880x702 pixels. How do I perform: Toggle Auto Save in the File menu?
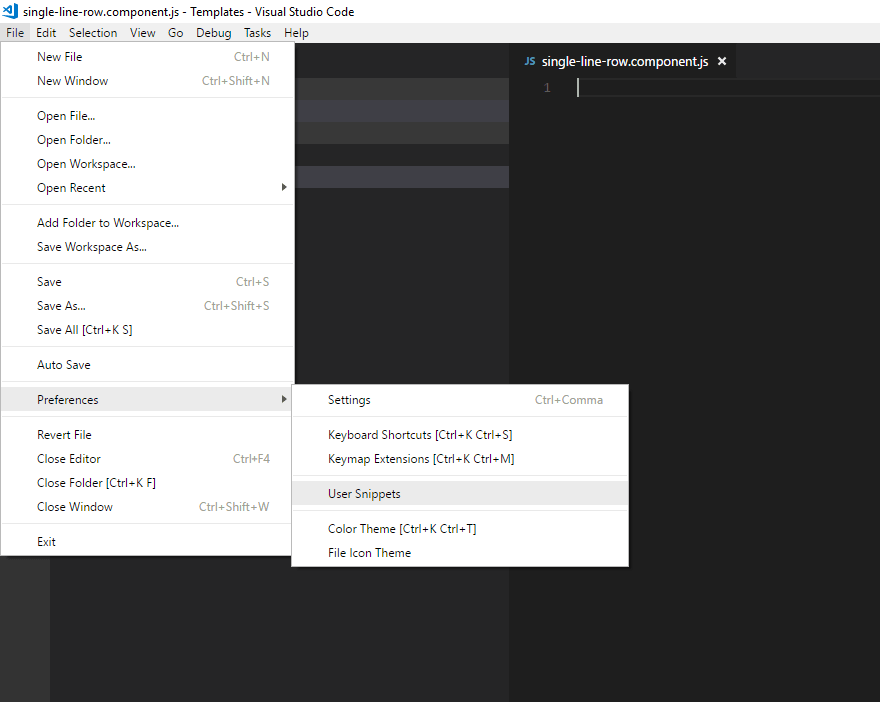tap(64, 365)
